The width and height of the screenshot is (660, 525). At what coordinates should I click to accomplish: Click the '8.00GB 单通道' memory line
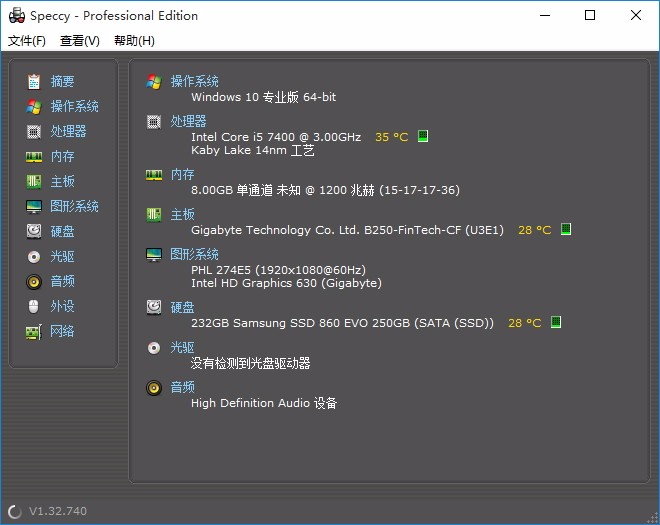325,190
